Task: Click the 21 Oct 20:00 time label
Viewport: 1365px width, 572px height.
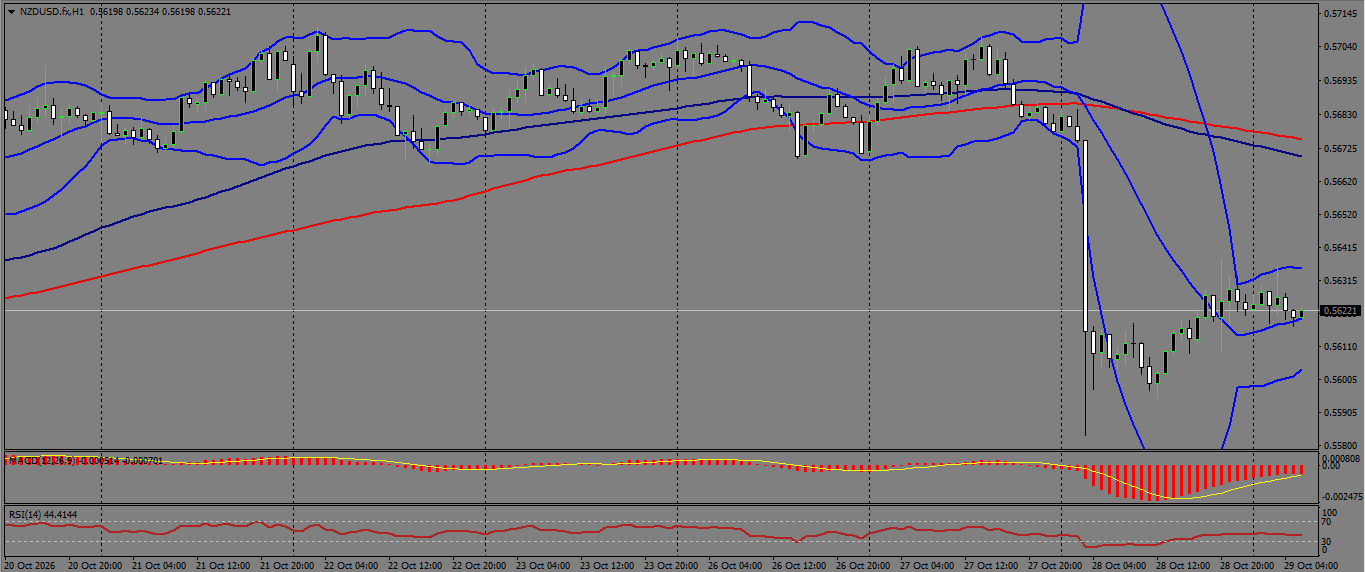Action: coord(287,565)
